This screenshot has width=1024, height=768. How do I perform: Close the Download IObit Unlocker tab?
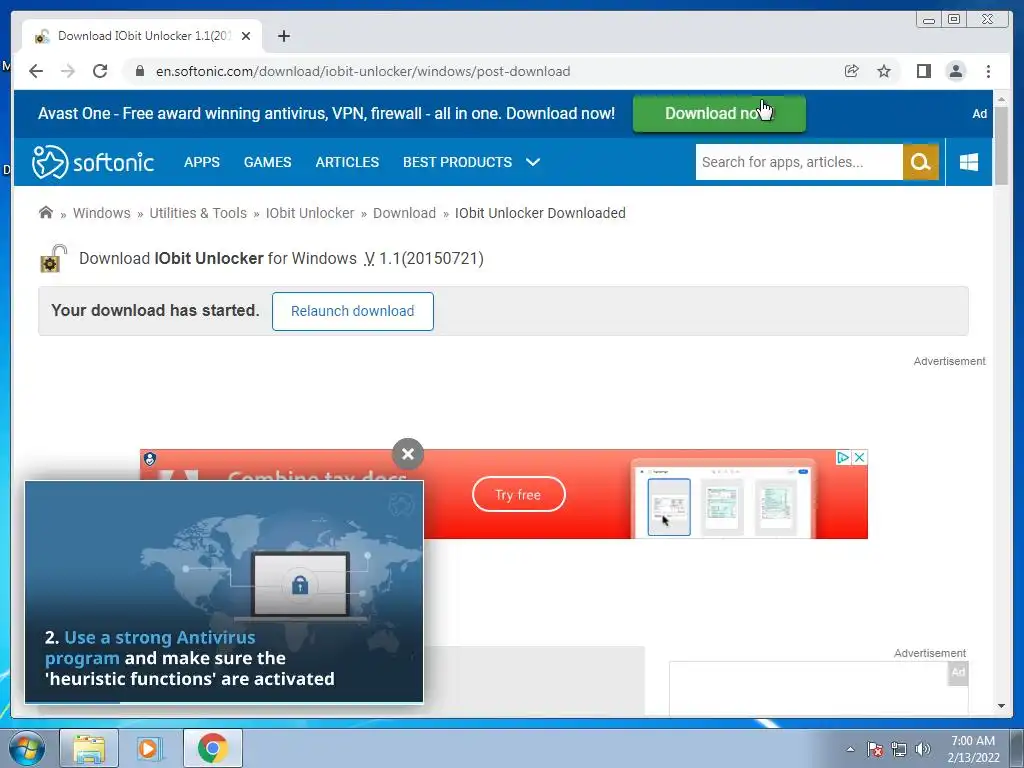point(246,36)
